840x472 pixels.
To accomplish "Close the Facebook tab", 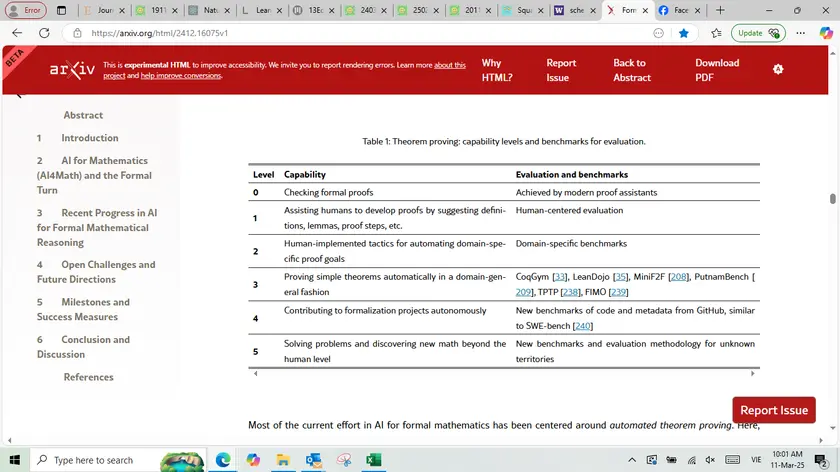I will 697,10.
